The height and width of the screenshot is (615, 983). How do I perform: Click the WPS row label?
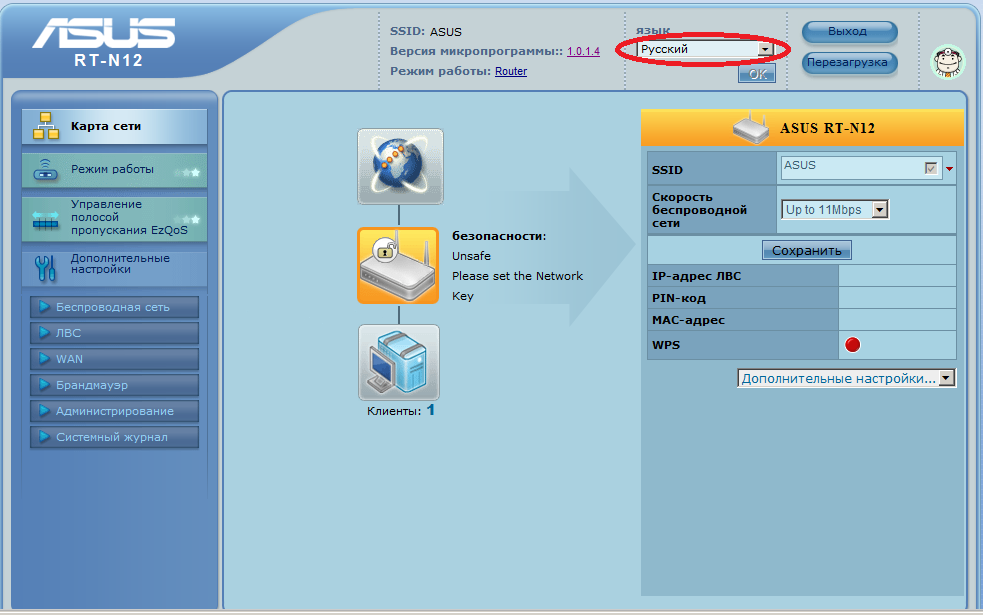point(666,345)
